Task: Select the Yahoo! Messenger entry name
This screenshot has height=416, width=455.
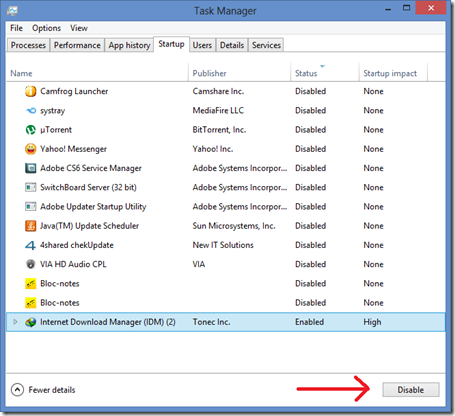Action: (x=73, y=149)
